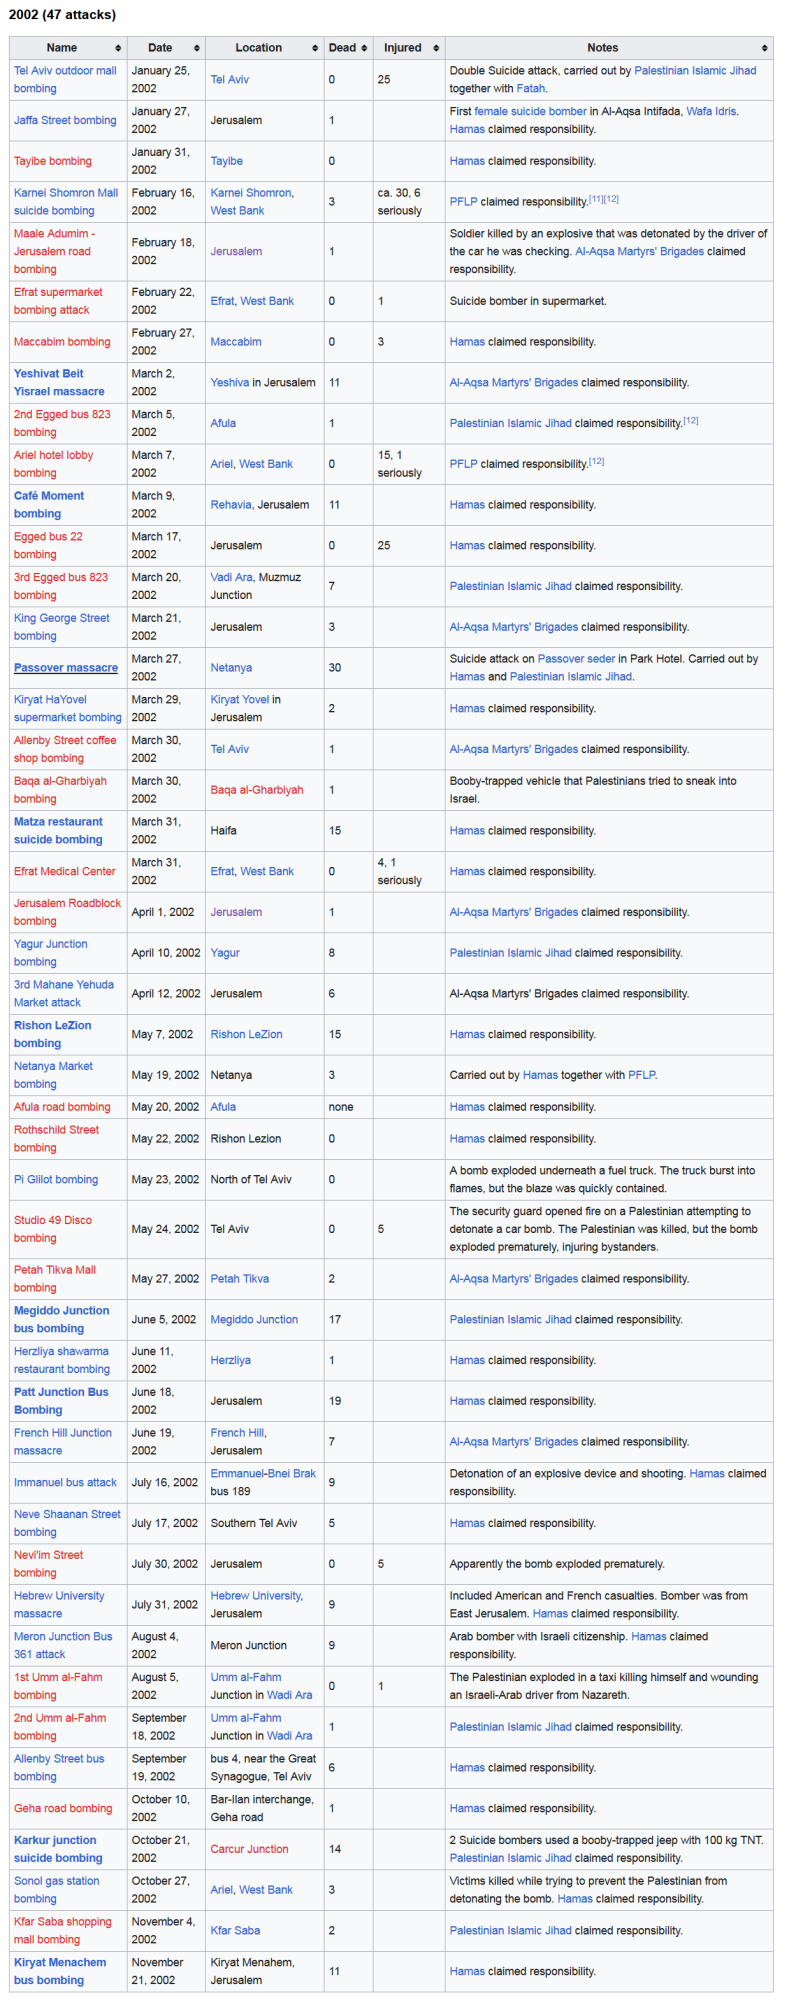Open Neve Shaanan Street bombing link
This screenshot has width=789, height=2000.
click(x=67, y=1523)
